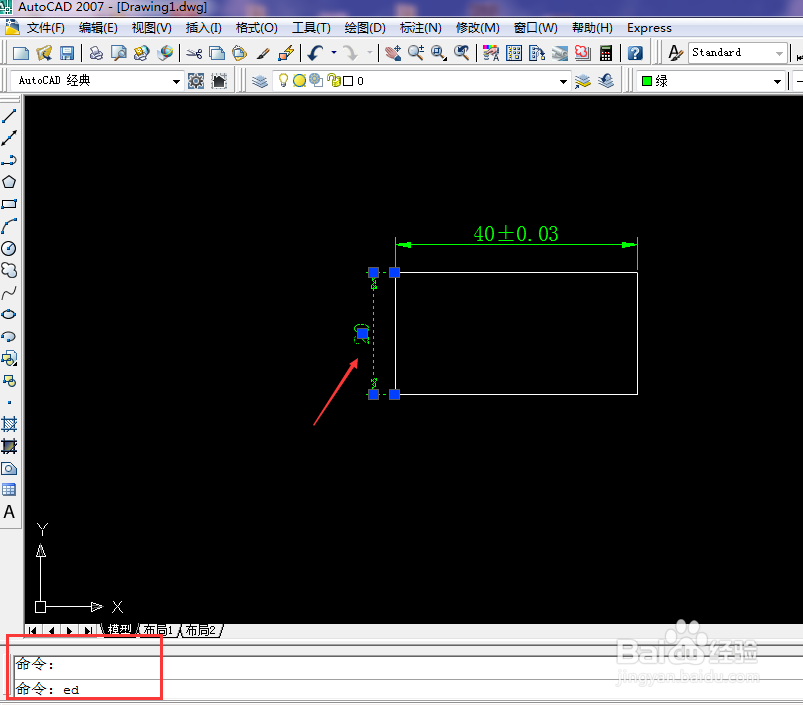Select the Ellipse tool
The height and width of the screenshot is (705, 803).
tap(9, 314)
